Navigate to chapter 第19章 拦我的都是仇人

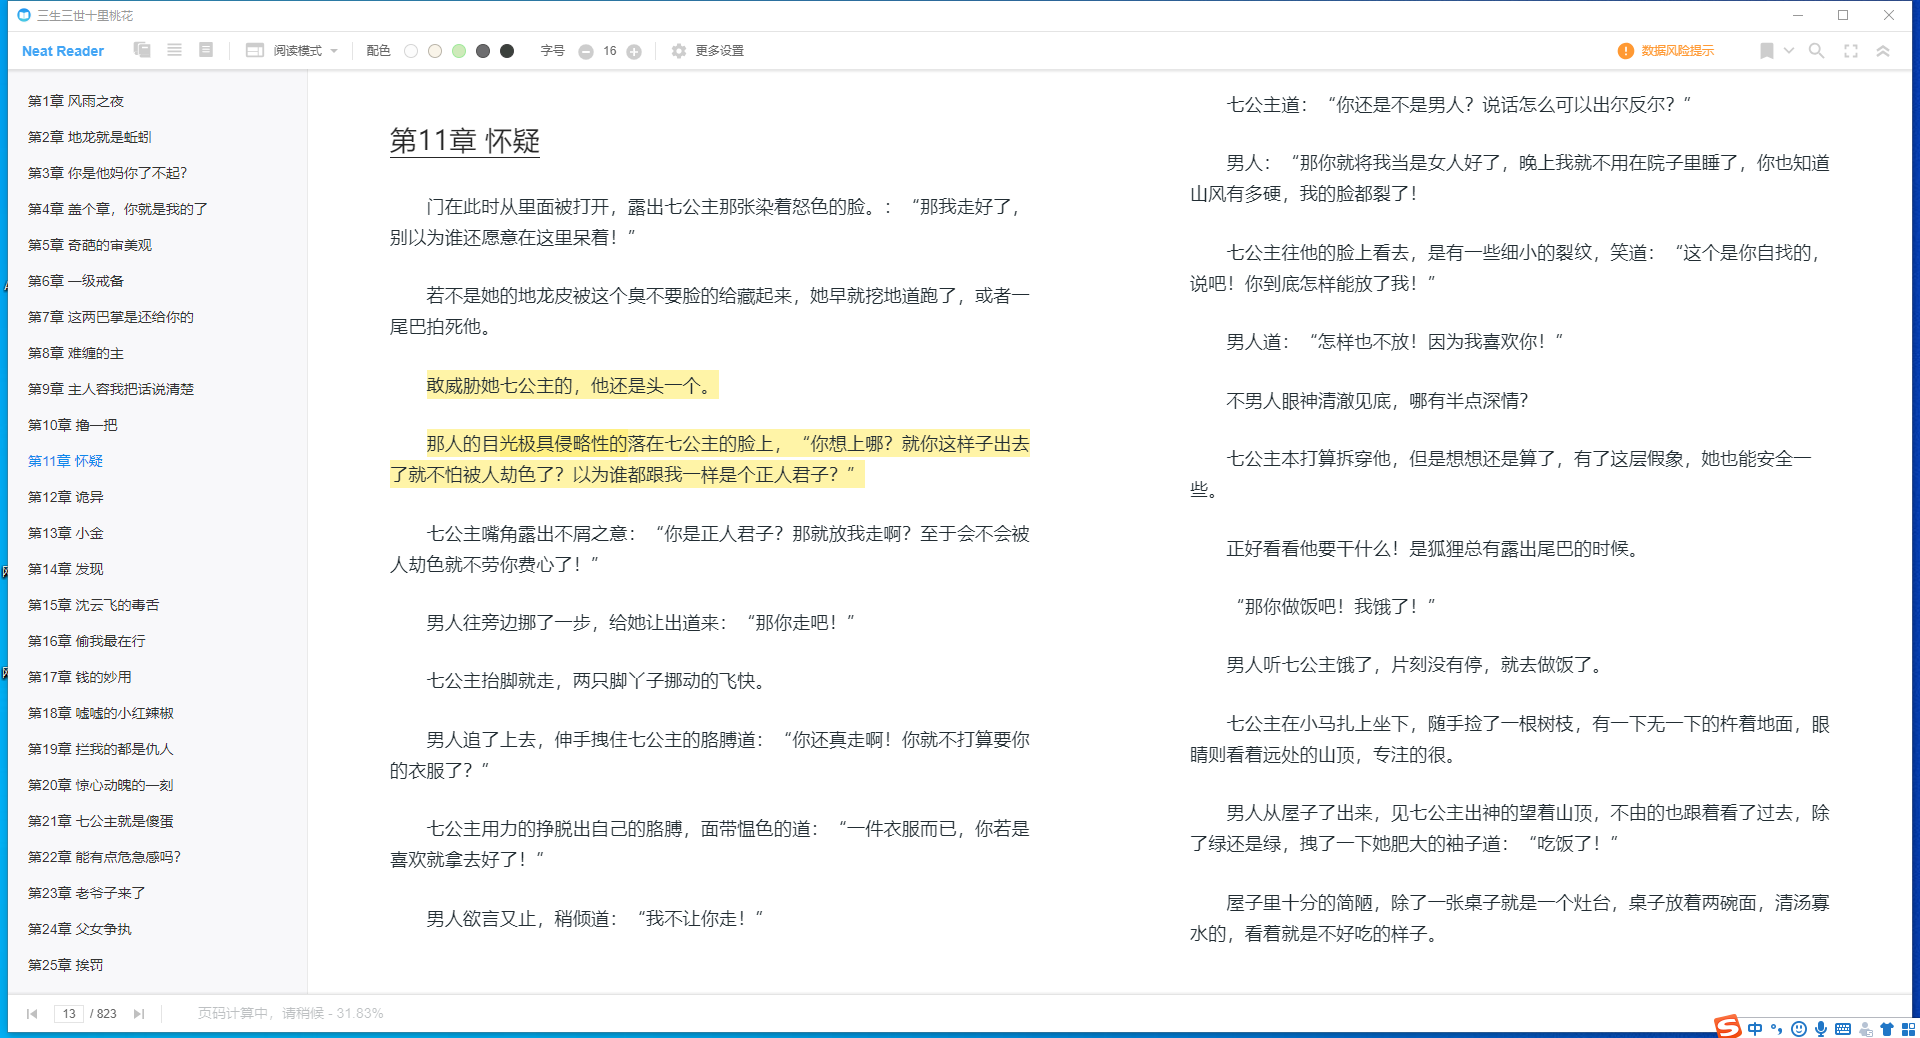[101, 749]
